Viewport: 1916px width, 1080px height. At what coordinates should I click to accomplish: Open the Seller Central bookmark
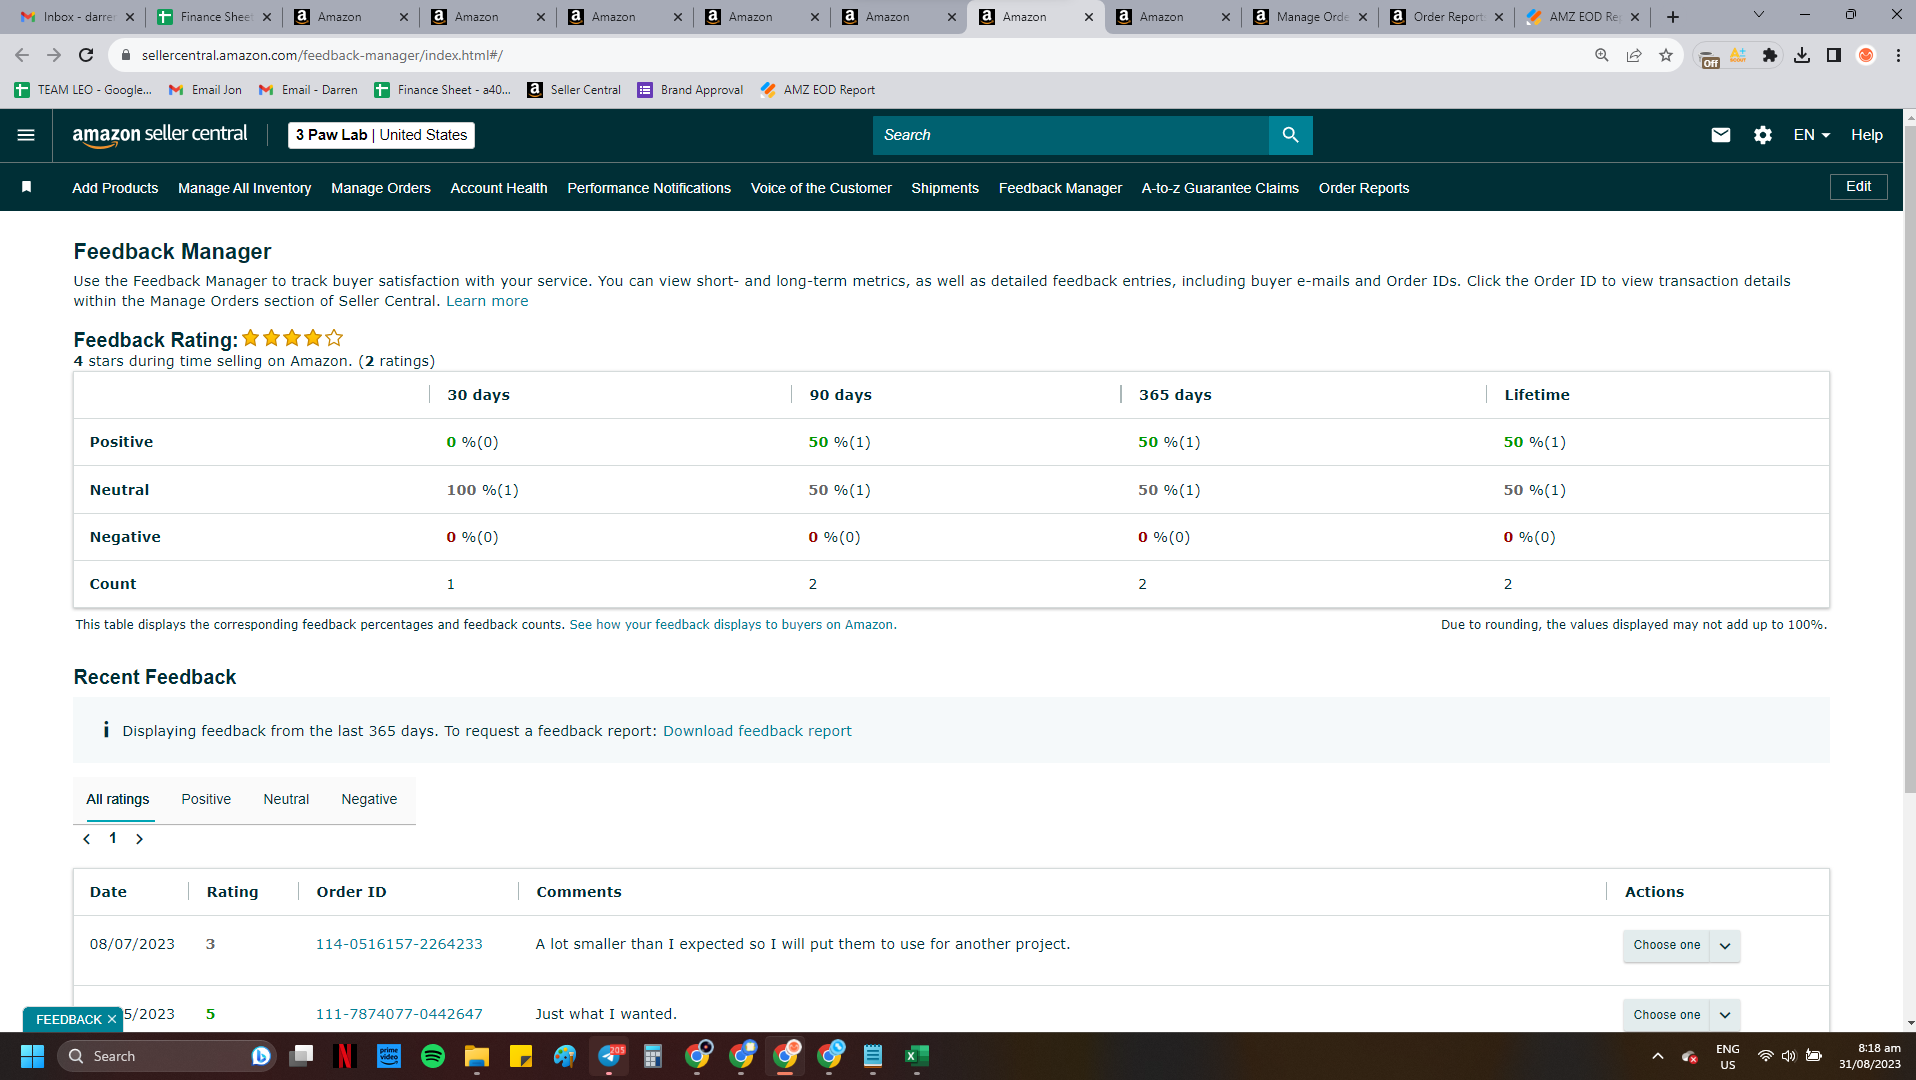[x=574, y=90]
